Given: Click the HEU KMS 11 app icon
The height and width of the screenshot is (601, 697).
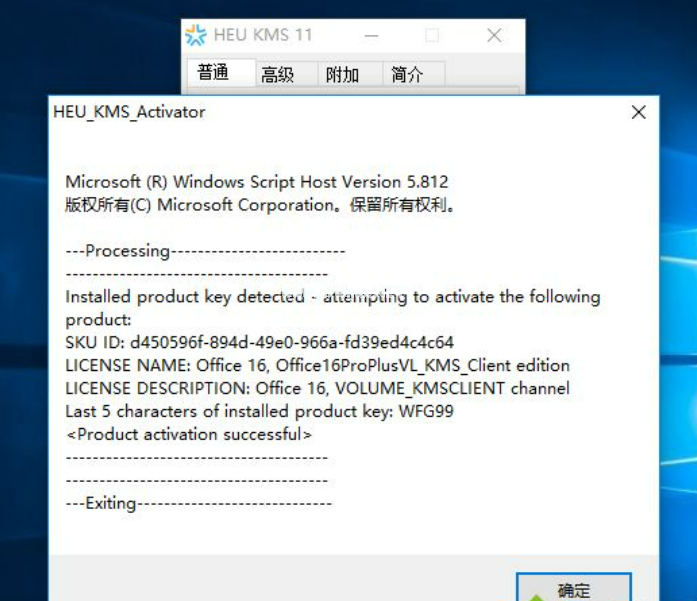Looking at the screenshot, I should pyautogui.click(x=196, y=35).
